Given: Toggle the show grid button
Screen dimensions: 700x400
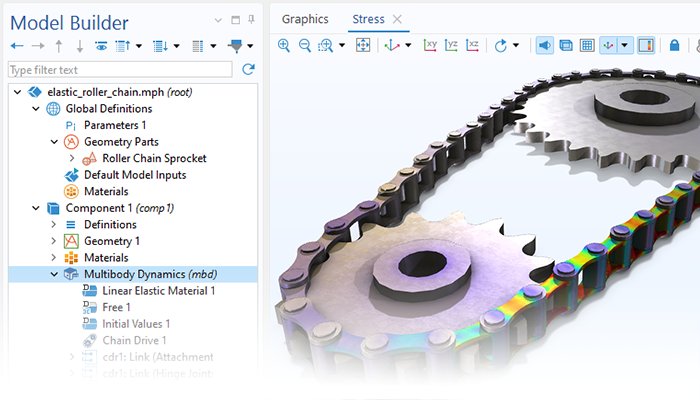Looking at the screenshot, I should point(587,45).
